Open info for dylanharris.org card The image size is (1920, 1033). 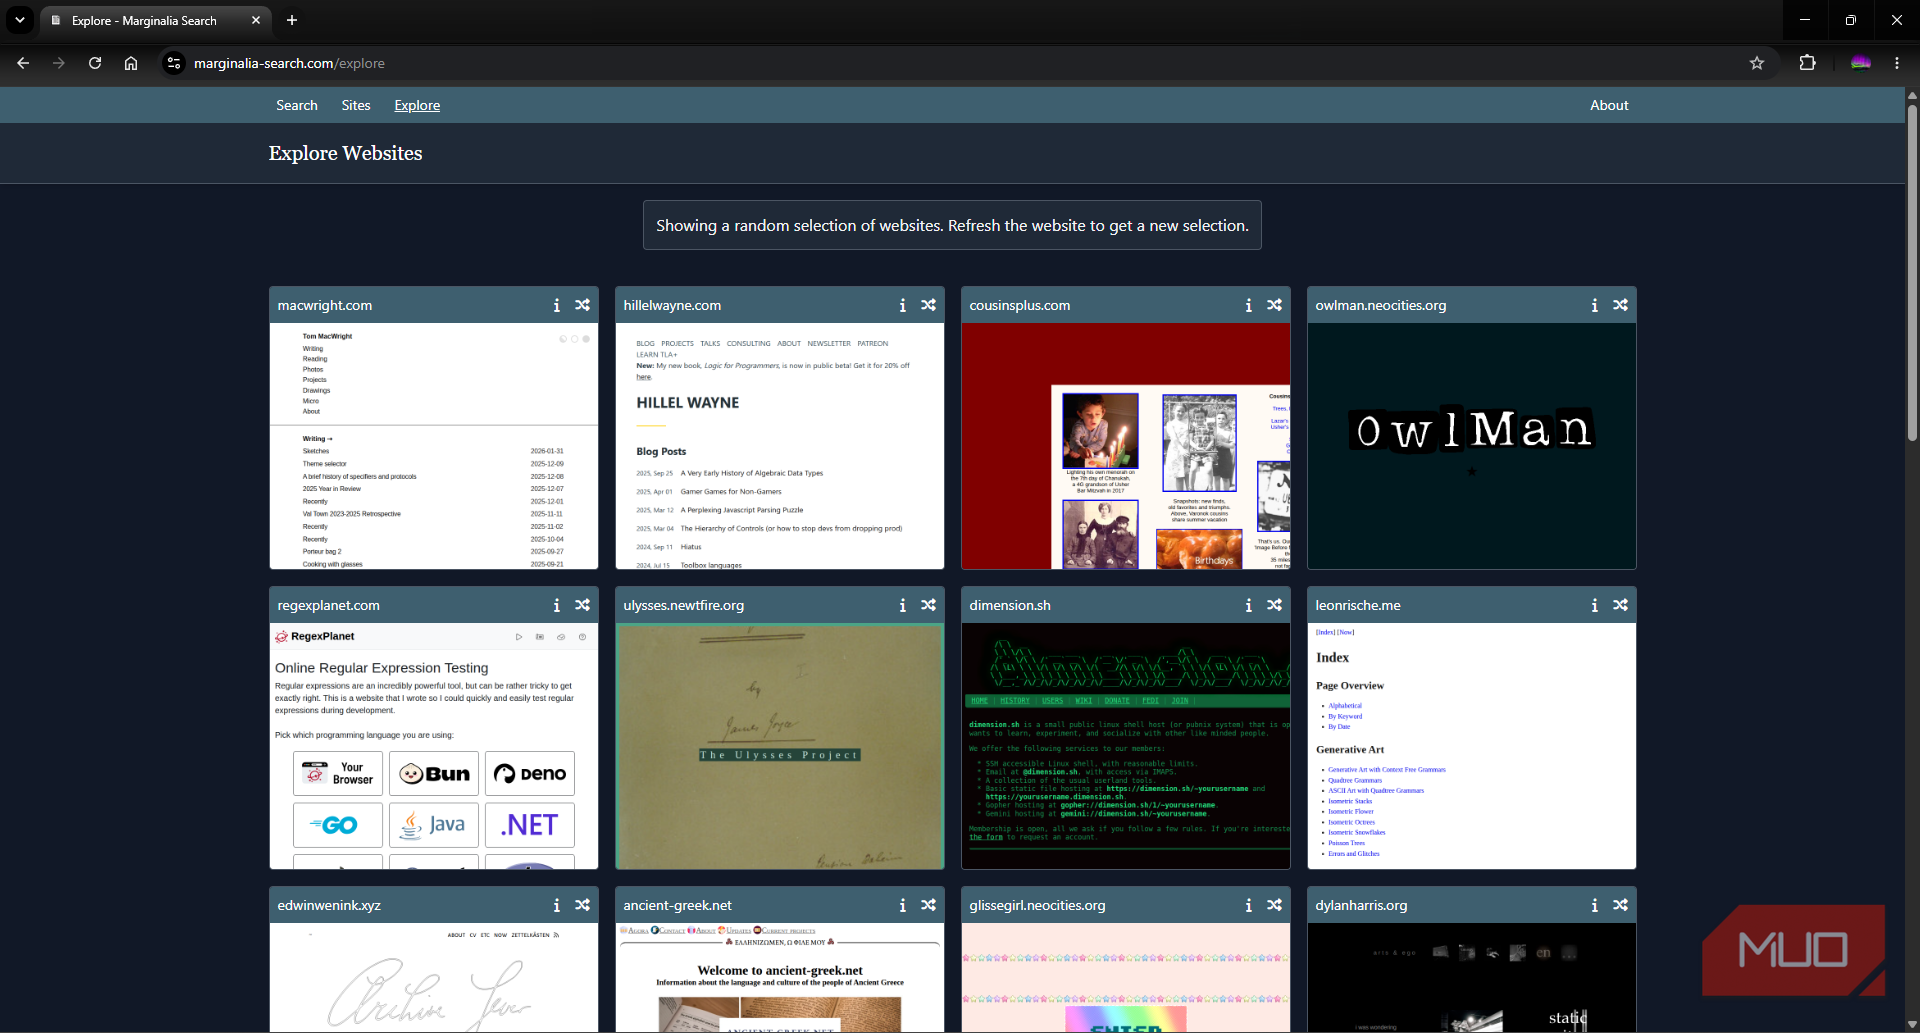pyautogui.click(x=1595, y=905)
